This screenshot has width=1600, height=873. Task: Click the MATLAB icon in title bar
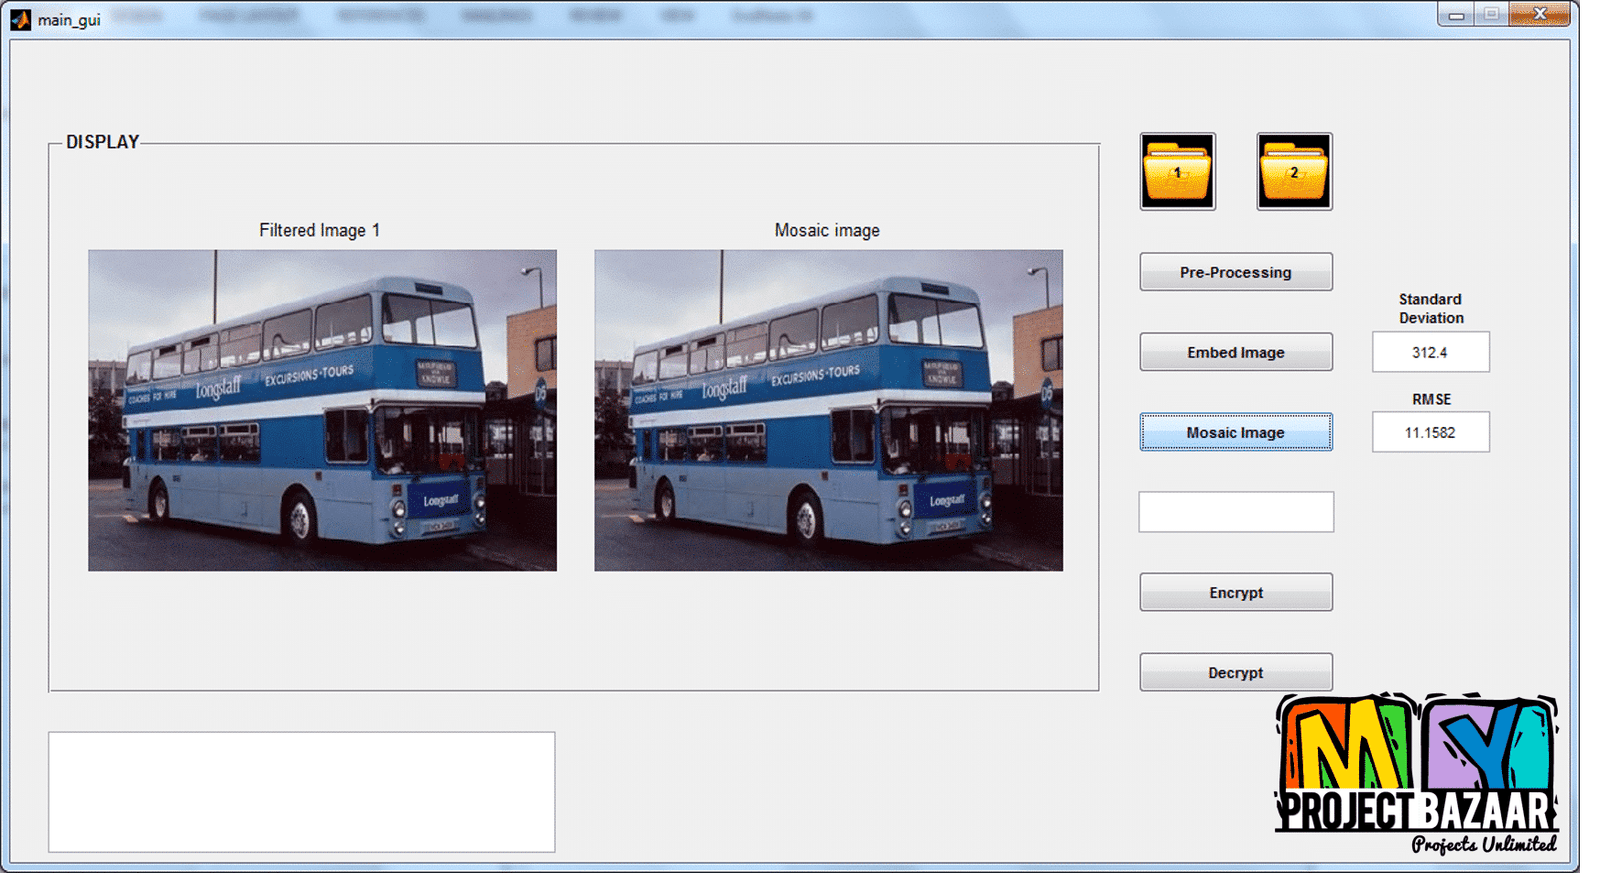[20, 19]
